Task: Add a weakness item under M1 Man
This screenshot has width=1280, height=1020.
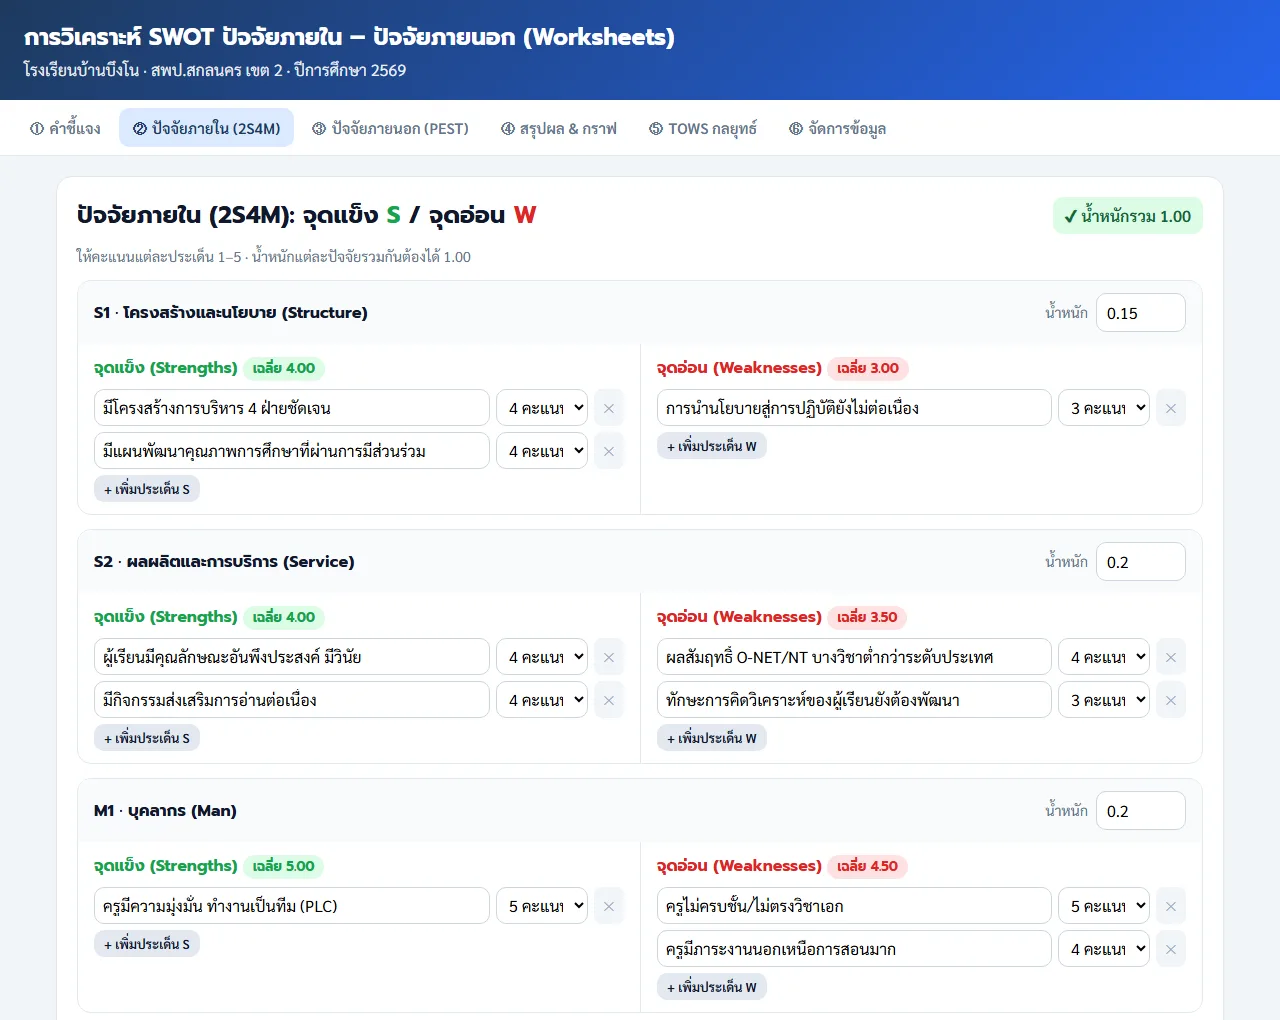Action: pyautogui.click(x=712, y=987)
